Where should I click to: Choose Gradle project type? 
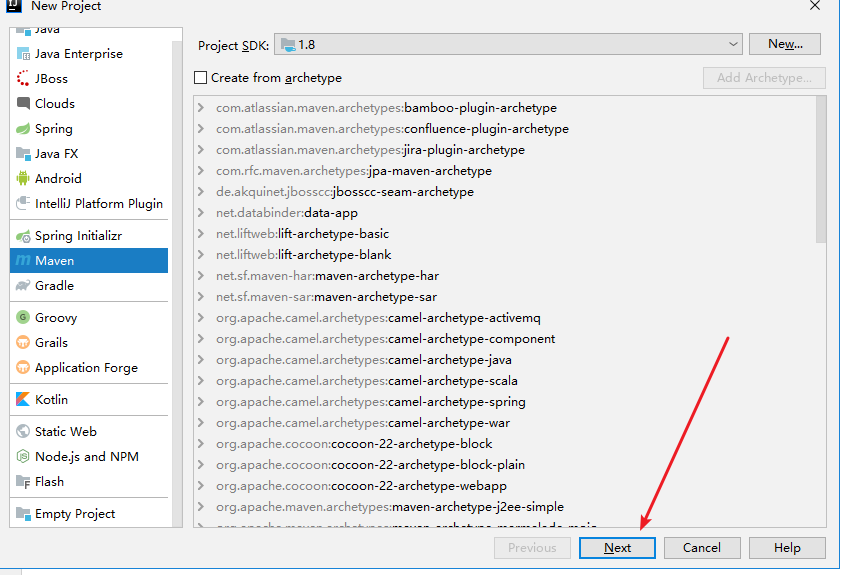point(89,285)
